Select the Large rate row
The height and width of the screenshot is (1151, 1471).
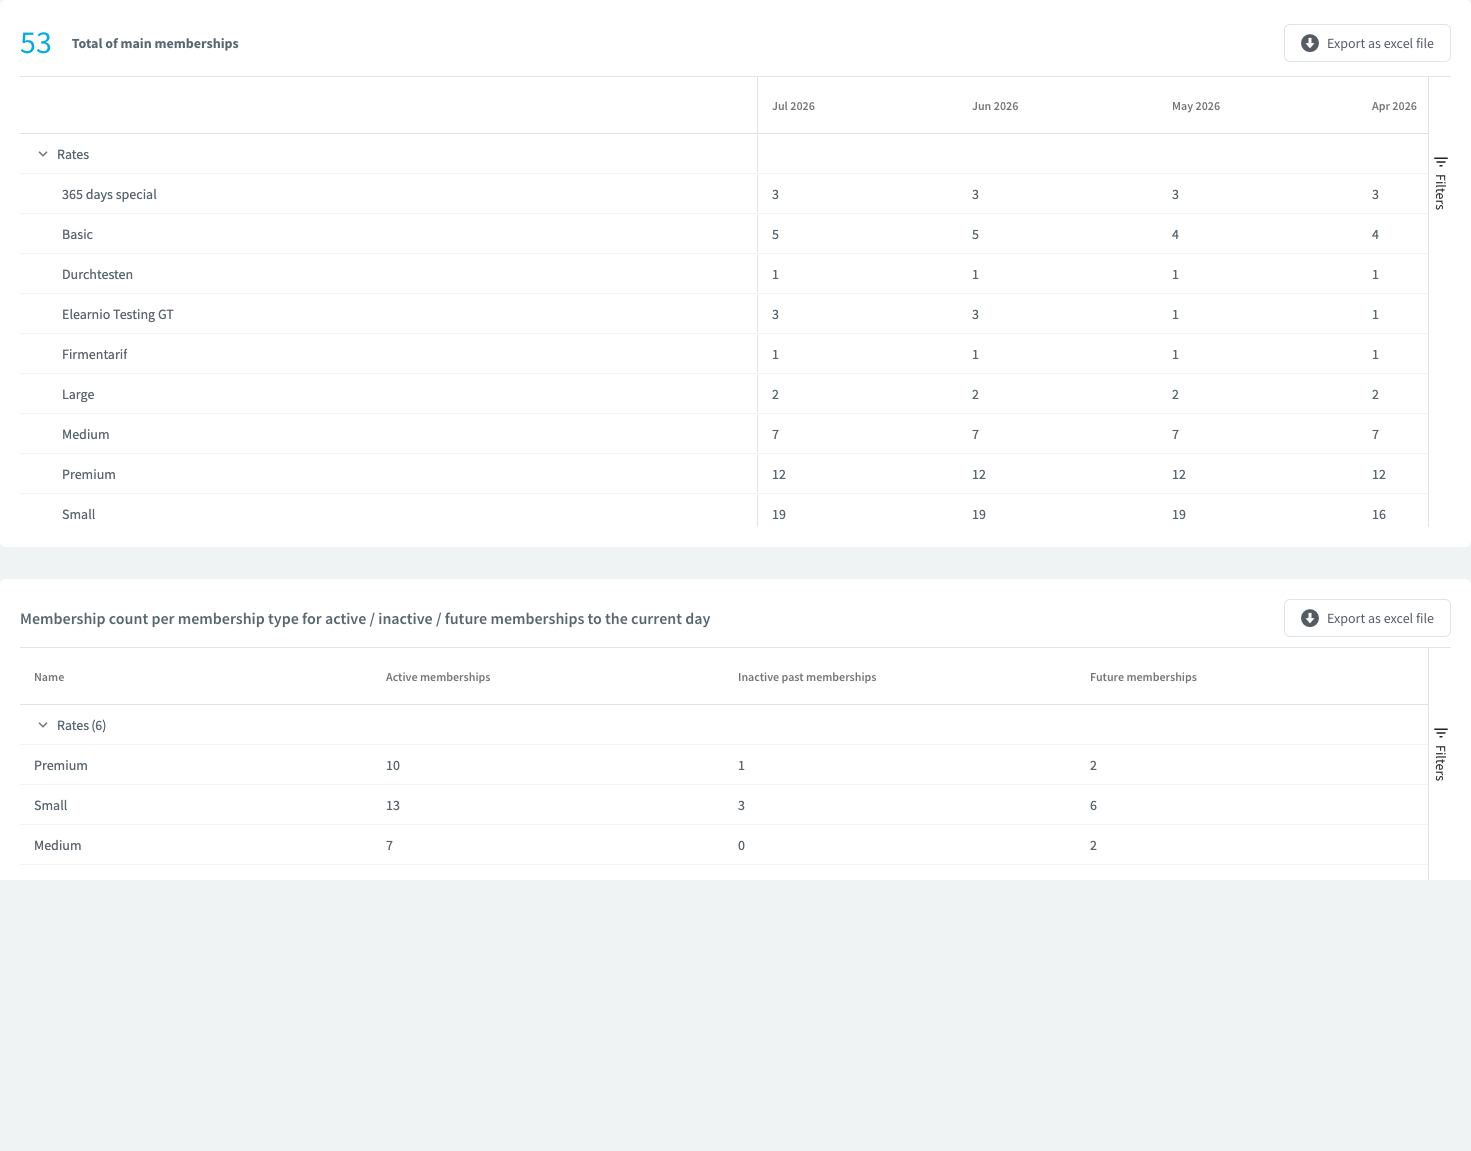tap(724, 394)
